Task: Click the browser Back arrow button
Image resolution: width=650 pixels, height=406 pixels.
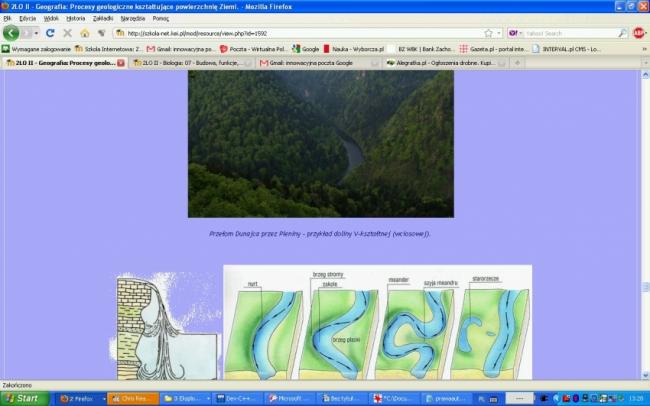Action: click(11, 33)
